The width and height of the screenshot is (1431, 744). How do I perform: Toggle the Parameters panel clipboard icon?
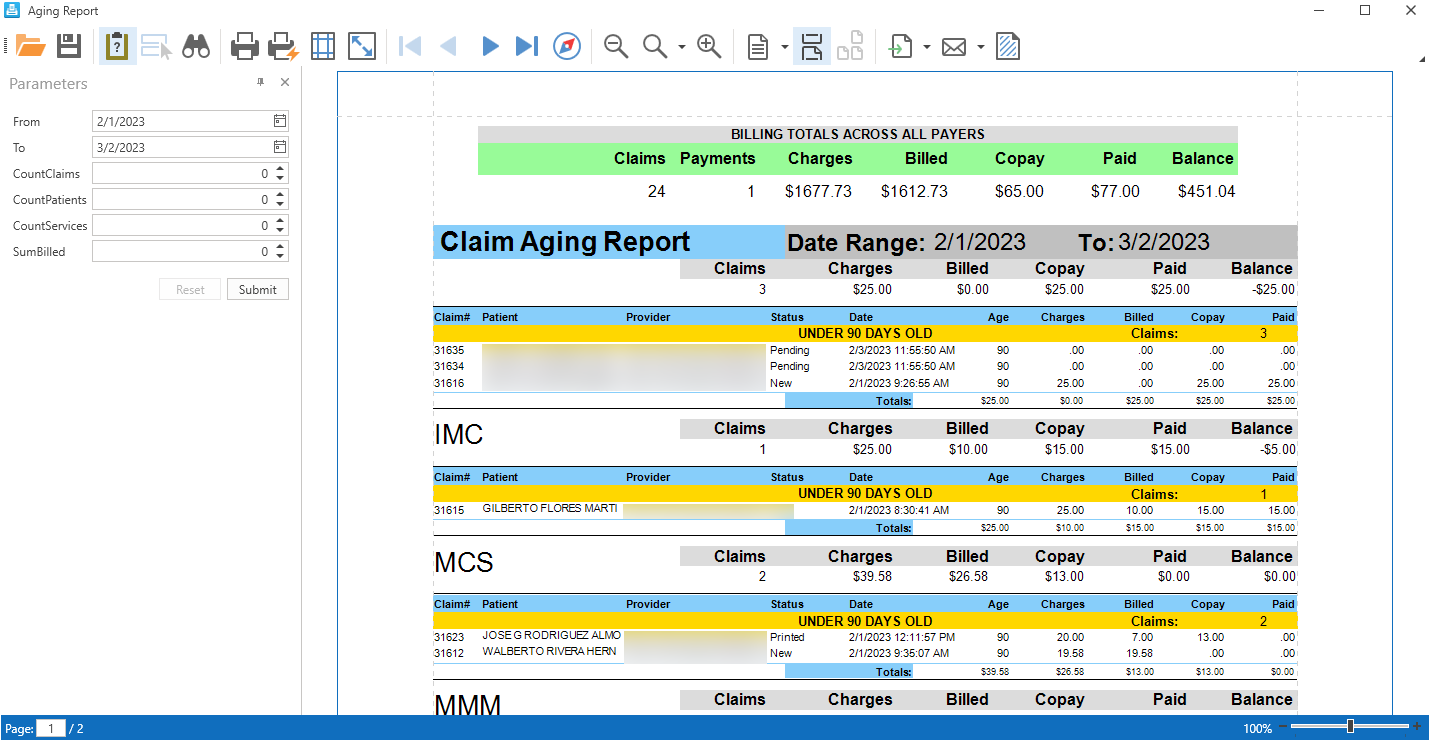[x=117, y=46]
